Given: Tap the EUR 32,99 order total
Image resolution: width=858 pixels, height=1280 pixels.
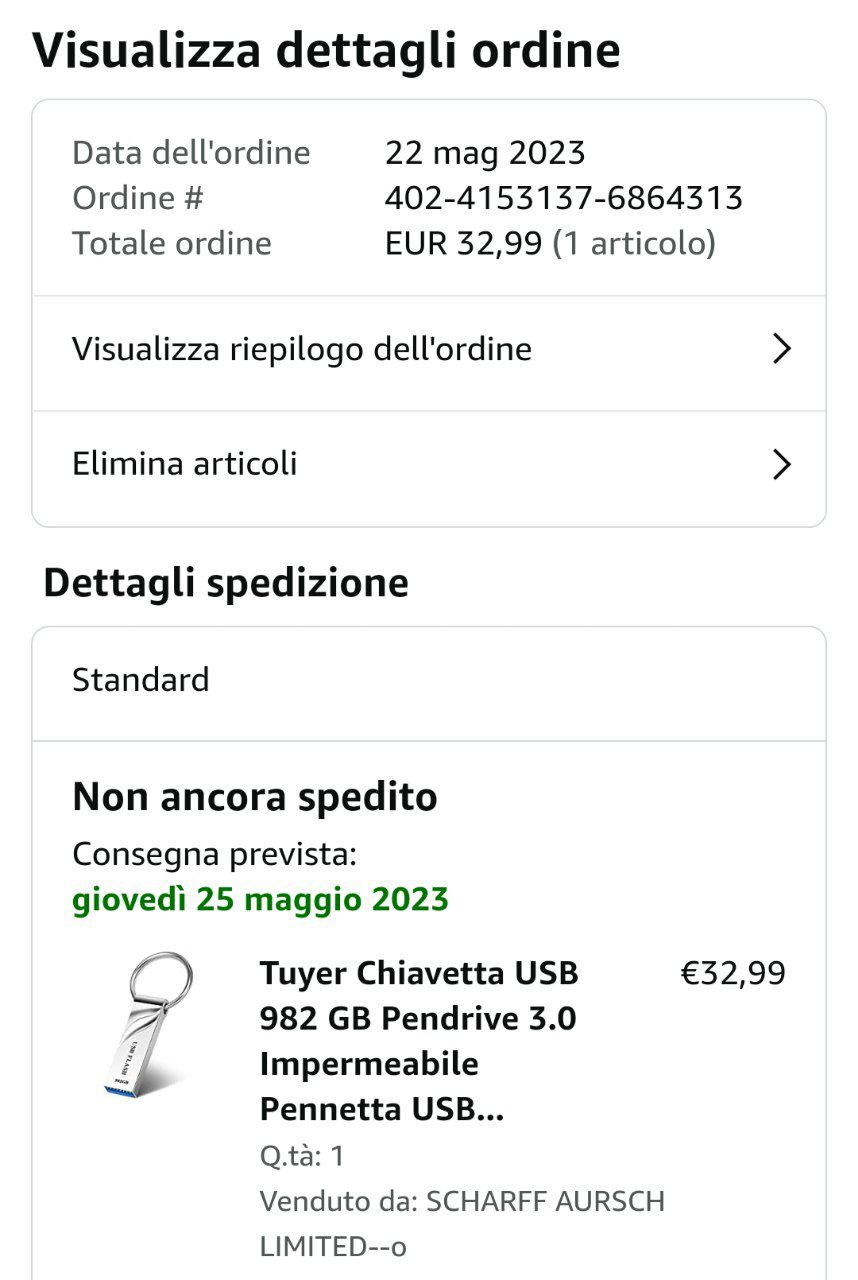Looking at the screenshot, I should click(463, 243).
